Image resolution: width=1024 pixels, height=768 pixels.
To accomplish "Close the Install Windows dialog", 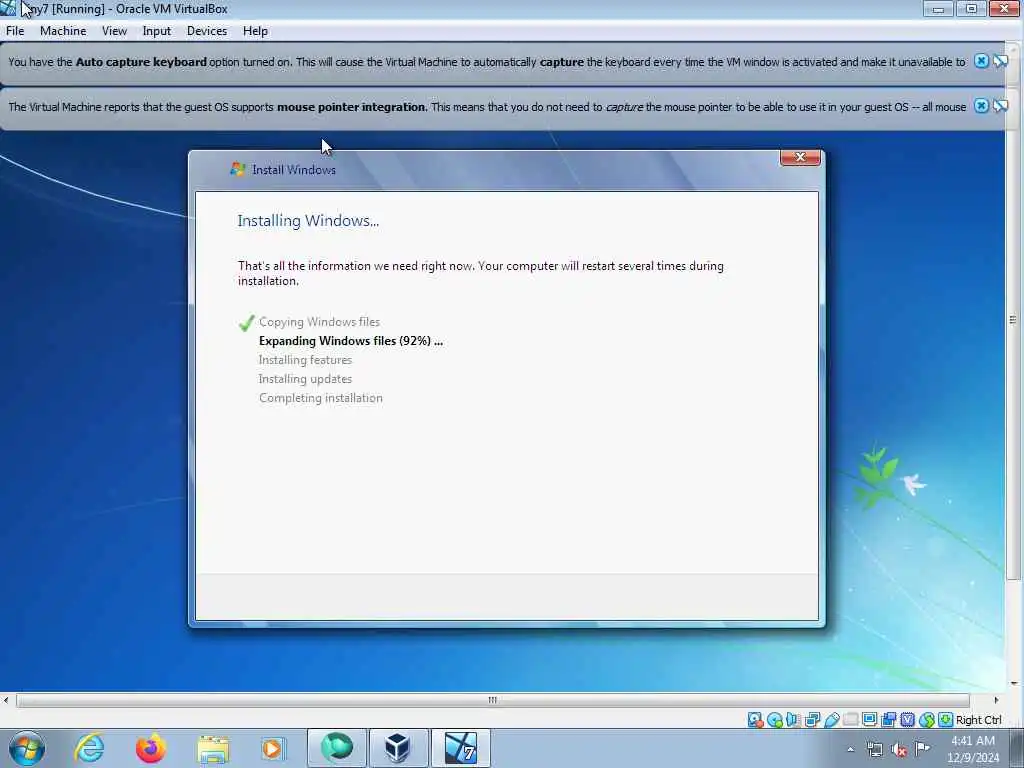I will (x=800, y=157).
